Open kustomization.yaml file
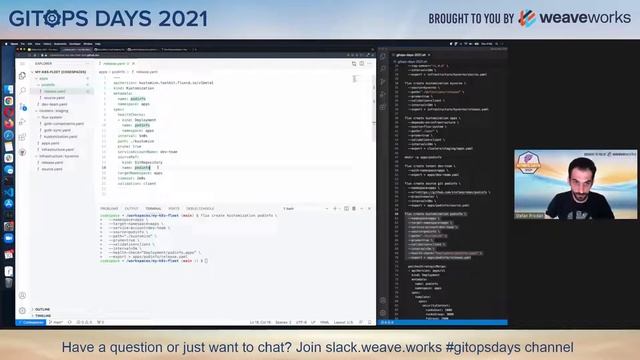The image size is (640, 360). click(60, 137)
